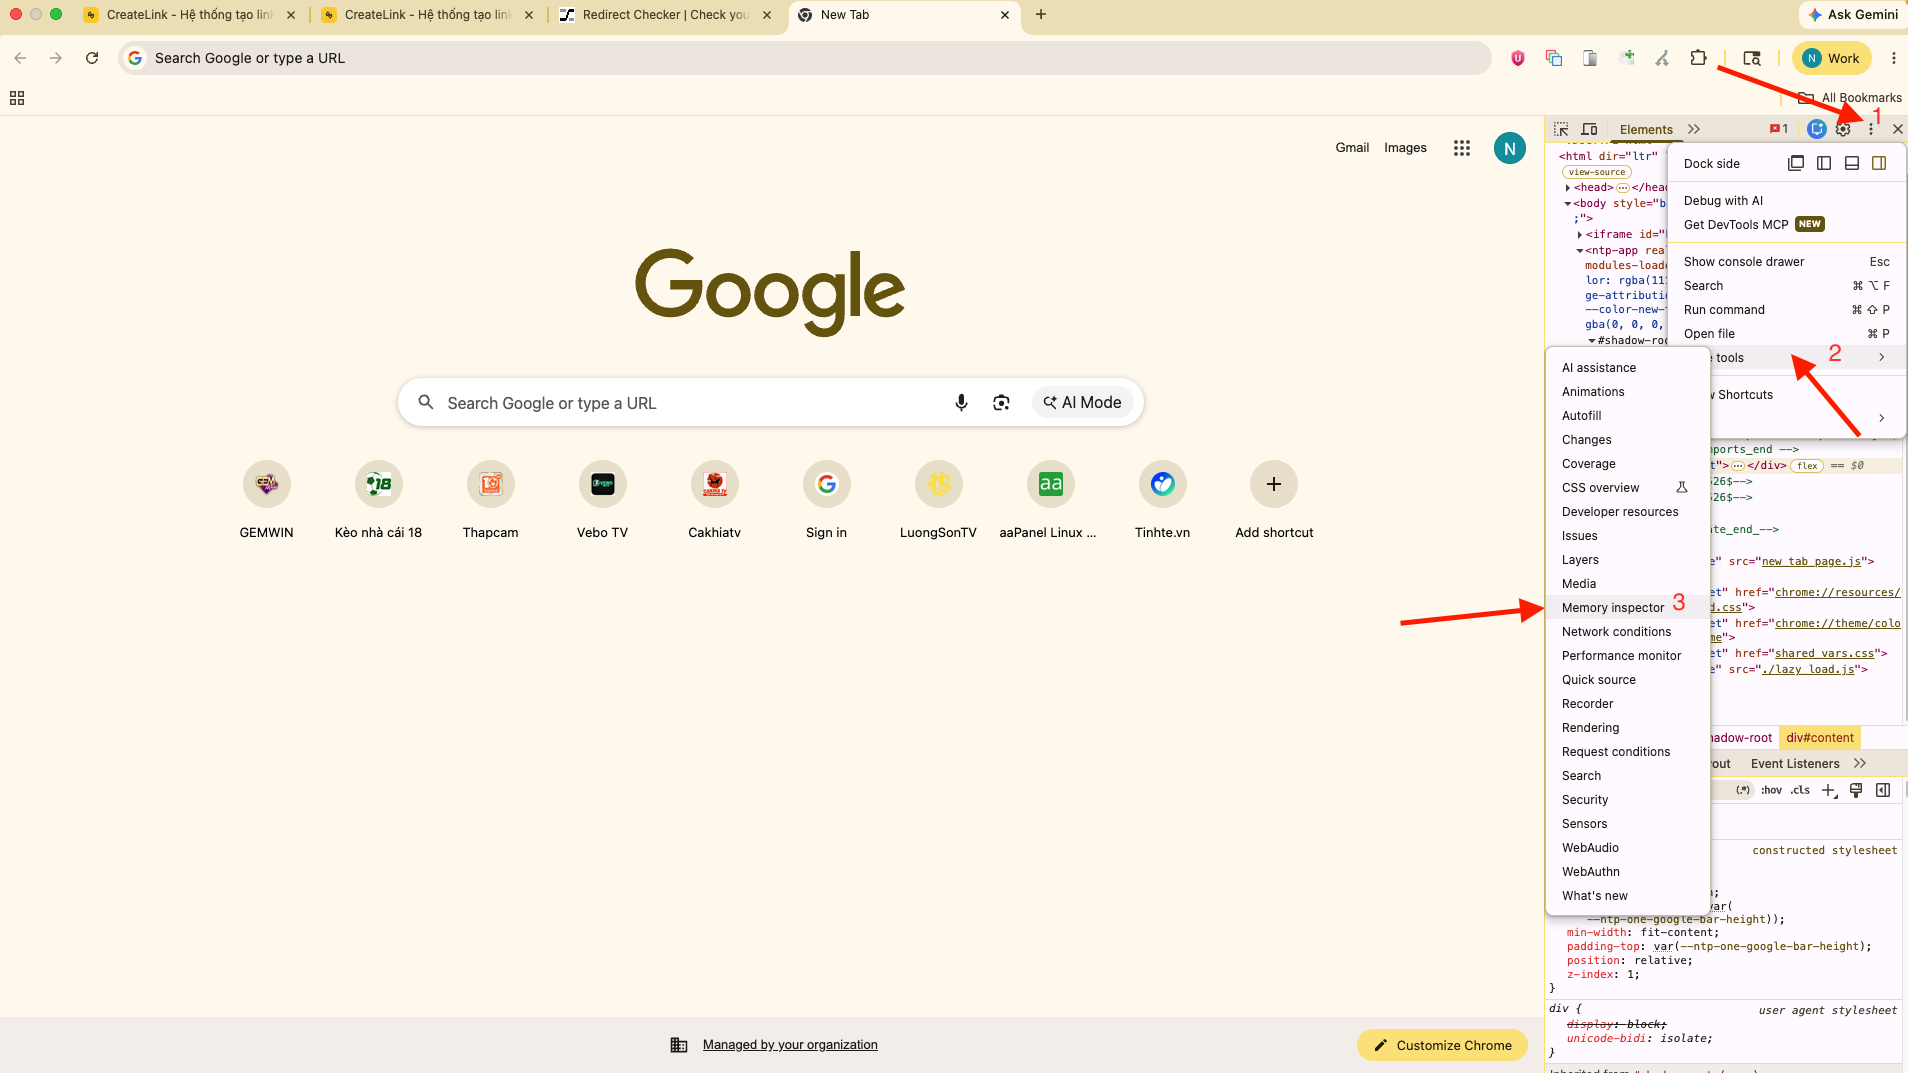Click the AI Mode button
Viewport: 1908px width, 1073px height.
(x=1083, y=403)
